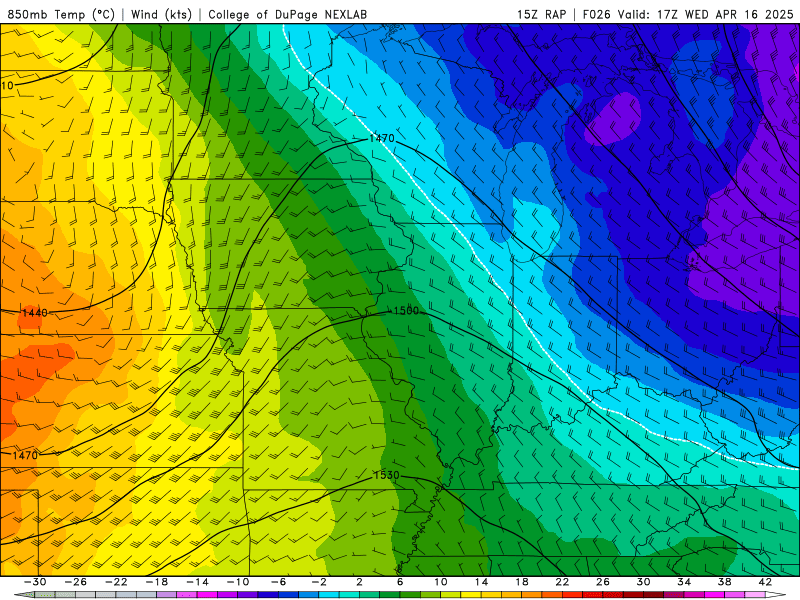
Task: Click the 30 colorbar scale value
Action: pyautogui.click(x=643, y=582)
